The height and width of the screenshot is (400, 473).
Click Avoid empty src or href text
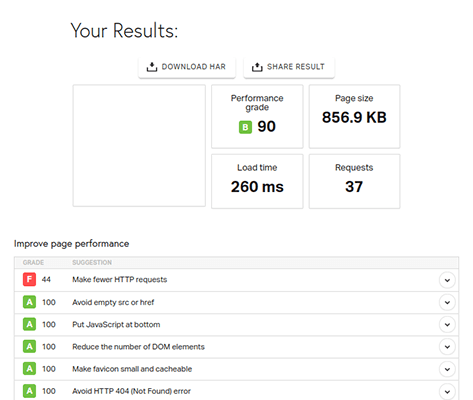tap(113, 302)
